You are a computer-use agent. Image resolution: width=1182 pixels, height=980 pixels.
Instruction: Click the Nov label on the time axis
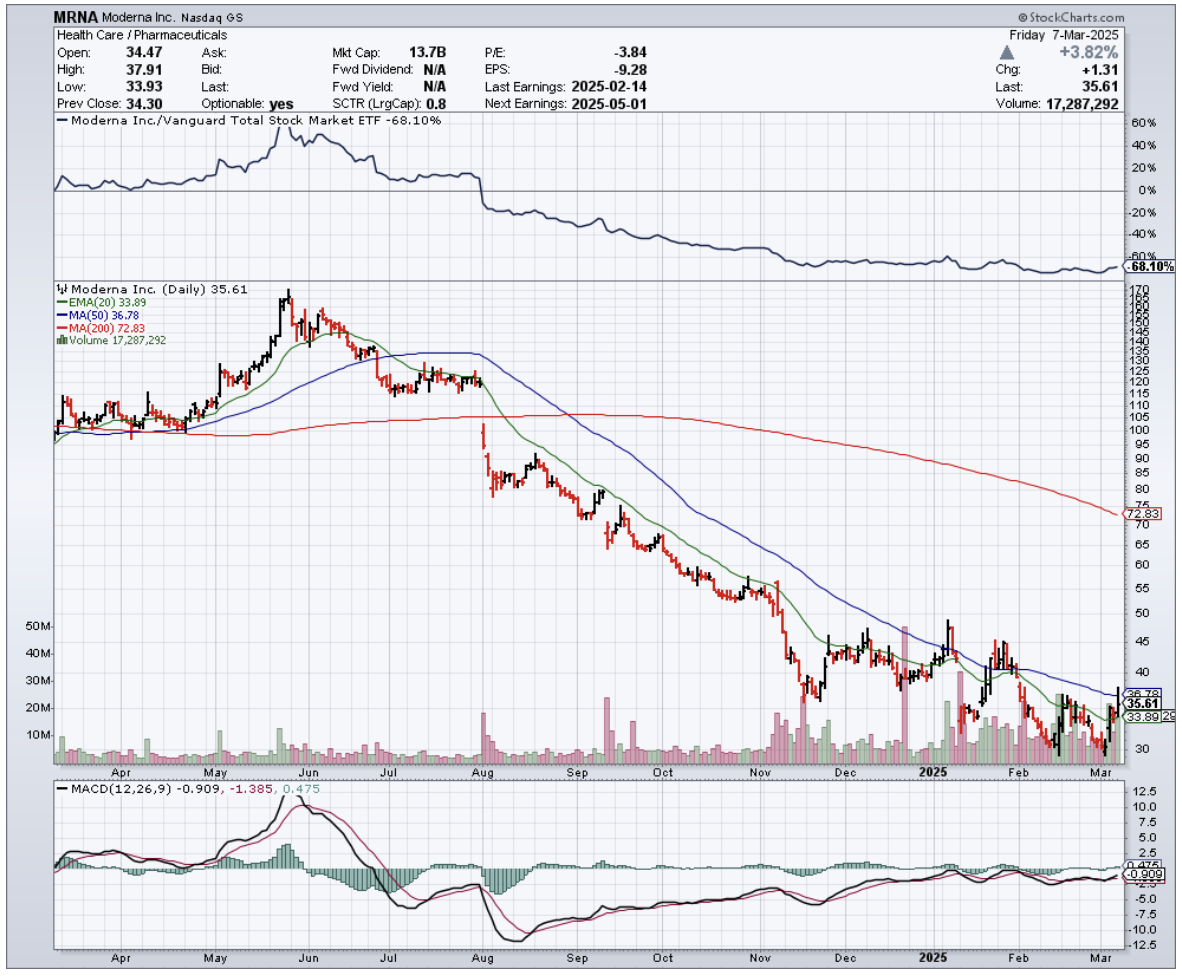tap(763, 773)
